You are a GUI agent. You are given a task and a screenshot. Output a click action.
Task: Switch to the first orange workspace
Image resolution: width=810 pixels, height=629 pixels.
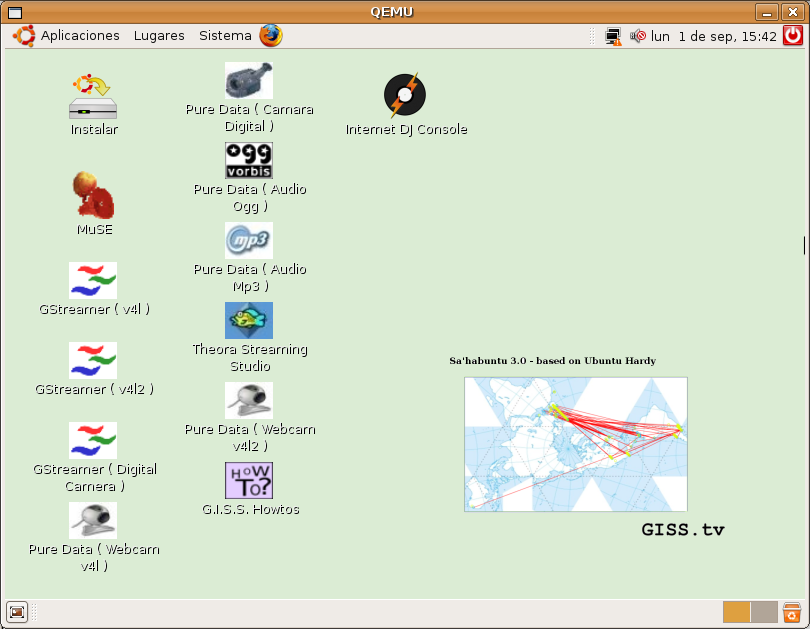pyautogui.click(x=737, y=612)
